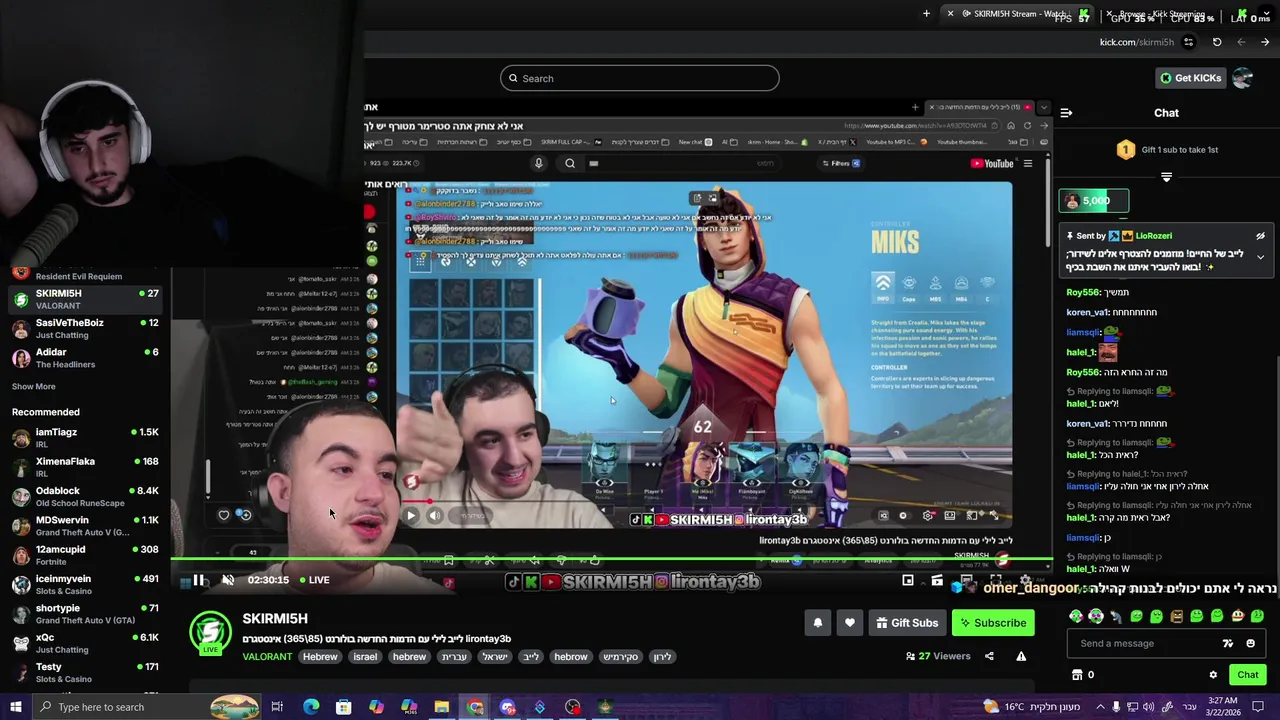This screenshot has width=1280, height=720.
Task: Open the chat settings gear
Action: [1213, 675]
